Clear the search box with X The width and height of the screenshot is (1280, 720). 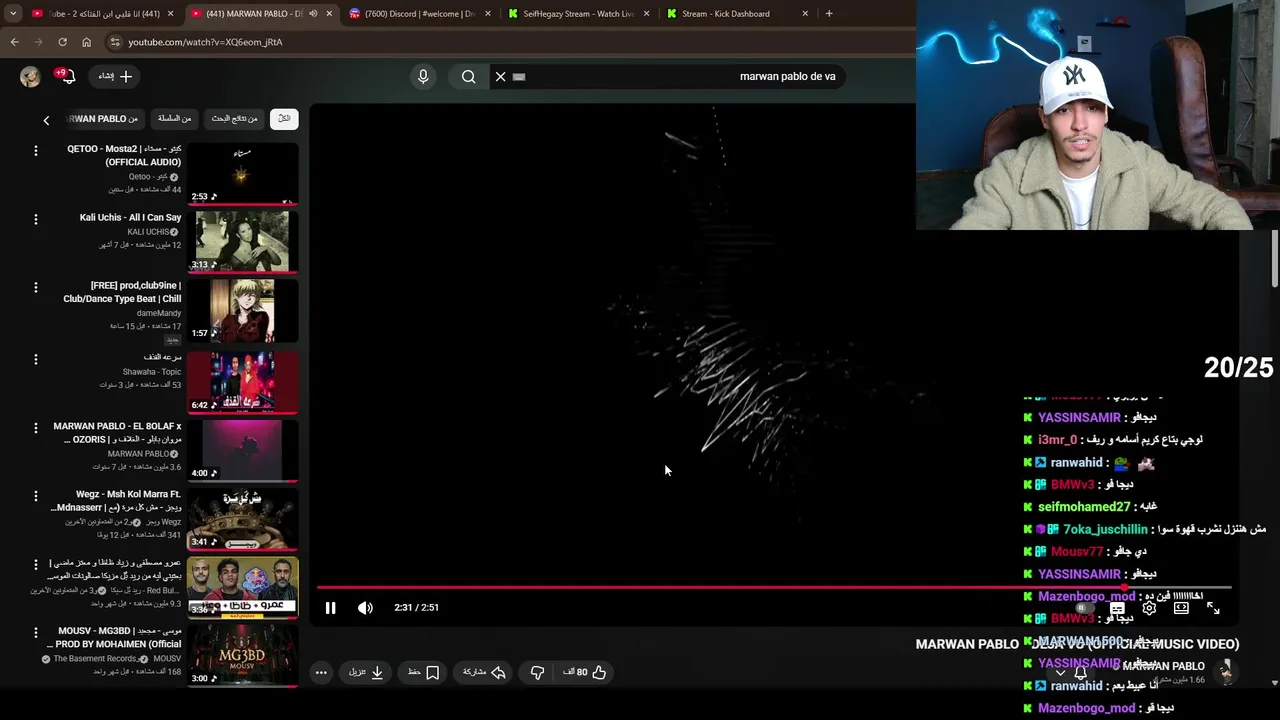tap(500, 76)
